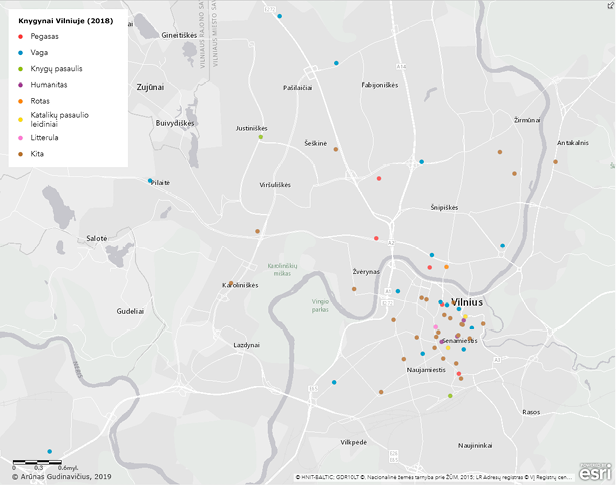Screen dimensions: 616x485
Task: Click the pink Litterula marker in Vilnius center
Action: click(x=435, y=327)
